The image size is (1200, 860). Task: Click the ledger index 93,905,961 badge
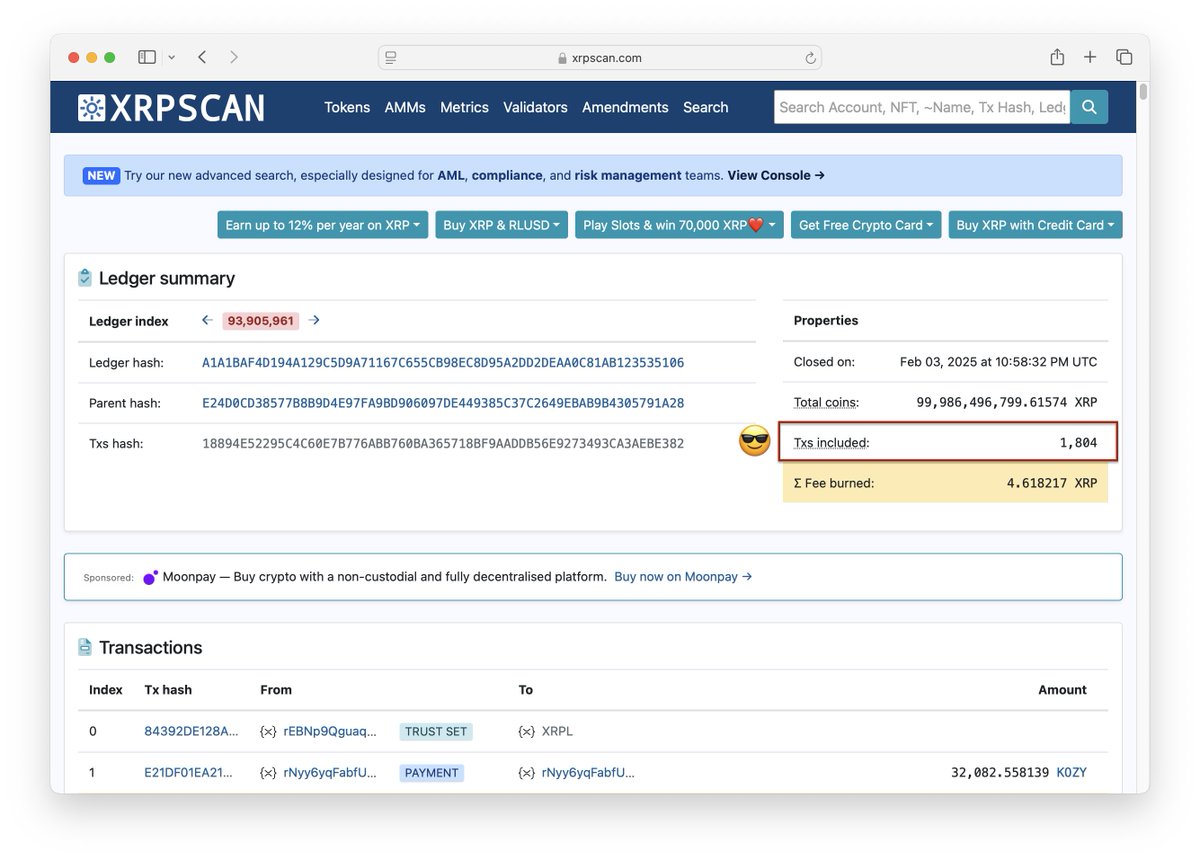tap(260, 321)
